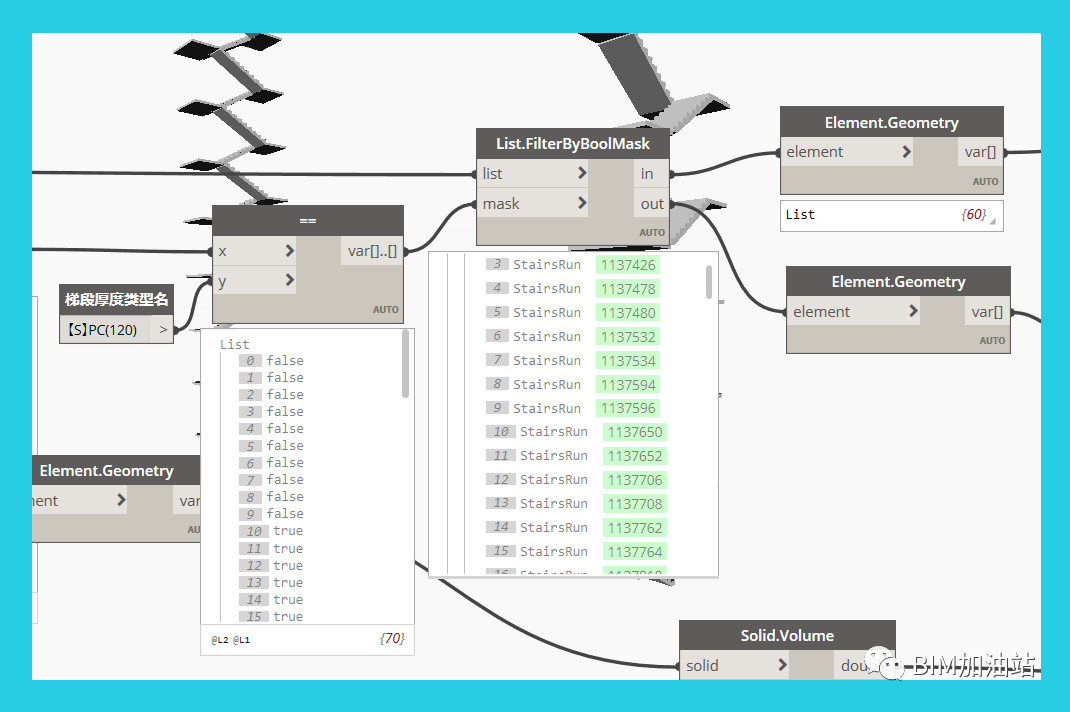Click the green element ID 1137764
1070x712 pixels.
(635, 552)
